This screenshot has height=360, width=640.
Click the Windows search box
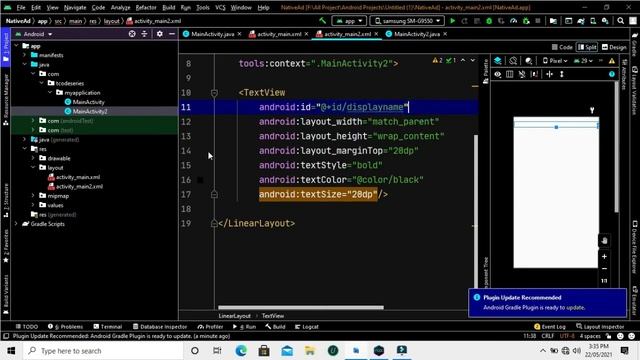(x=104, y=351)
